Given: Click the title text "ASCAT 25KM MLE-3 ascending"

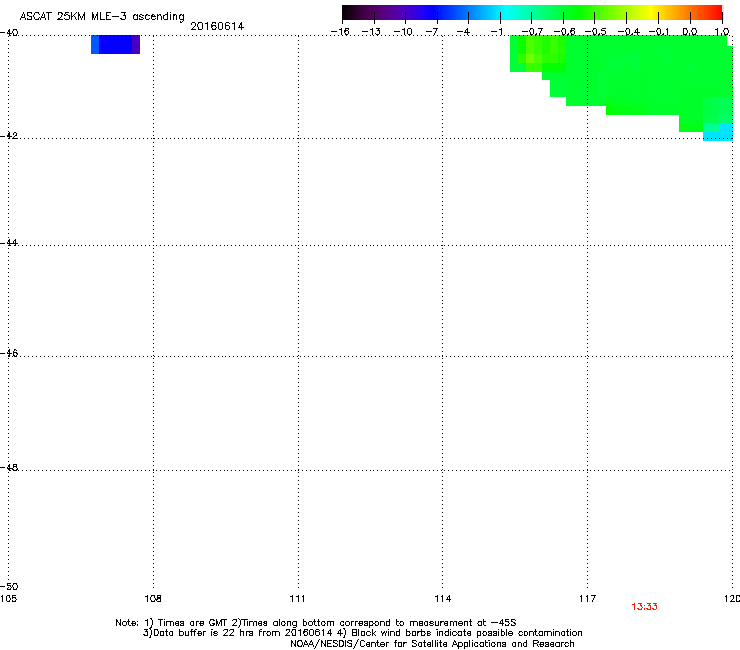Looking at the screenshot, I should (102, 17).
